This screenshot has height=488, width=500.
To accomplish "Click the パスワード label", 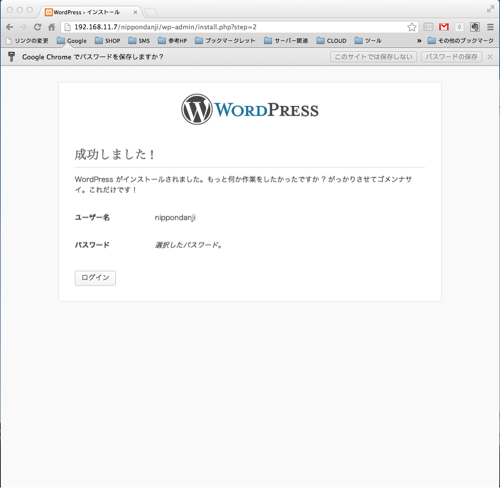I will coord(92,245).
